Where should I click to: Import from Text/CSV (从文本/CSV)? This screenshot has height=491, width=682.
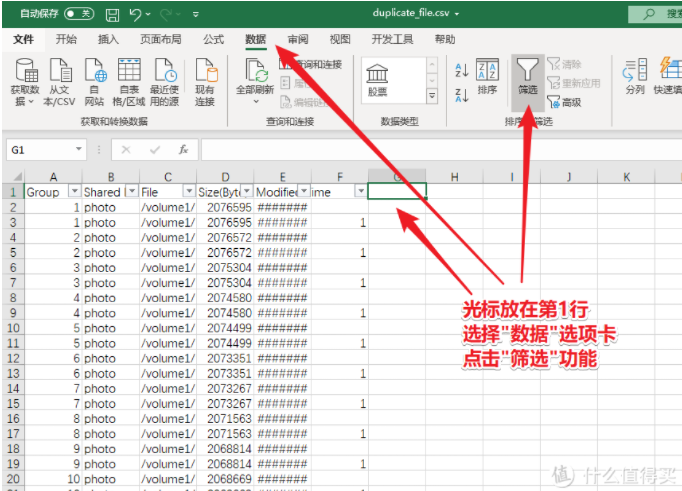(x=60, y=80)
